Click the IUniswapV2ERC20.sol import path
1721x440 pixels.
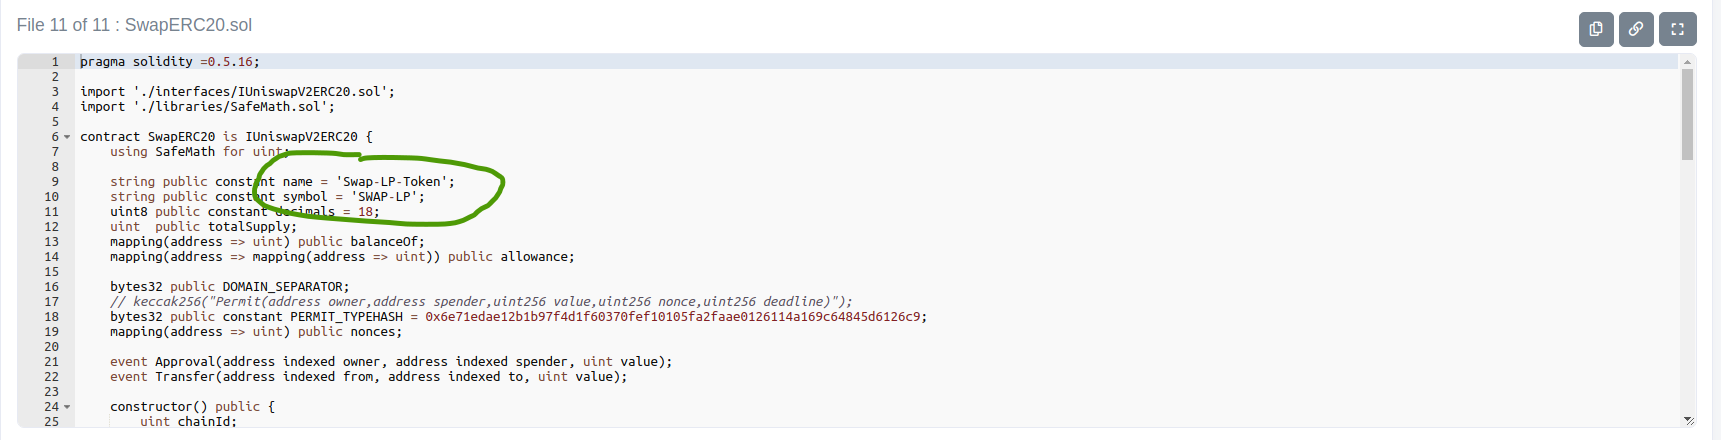(x=263, y=92)
